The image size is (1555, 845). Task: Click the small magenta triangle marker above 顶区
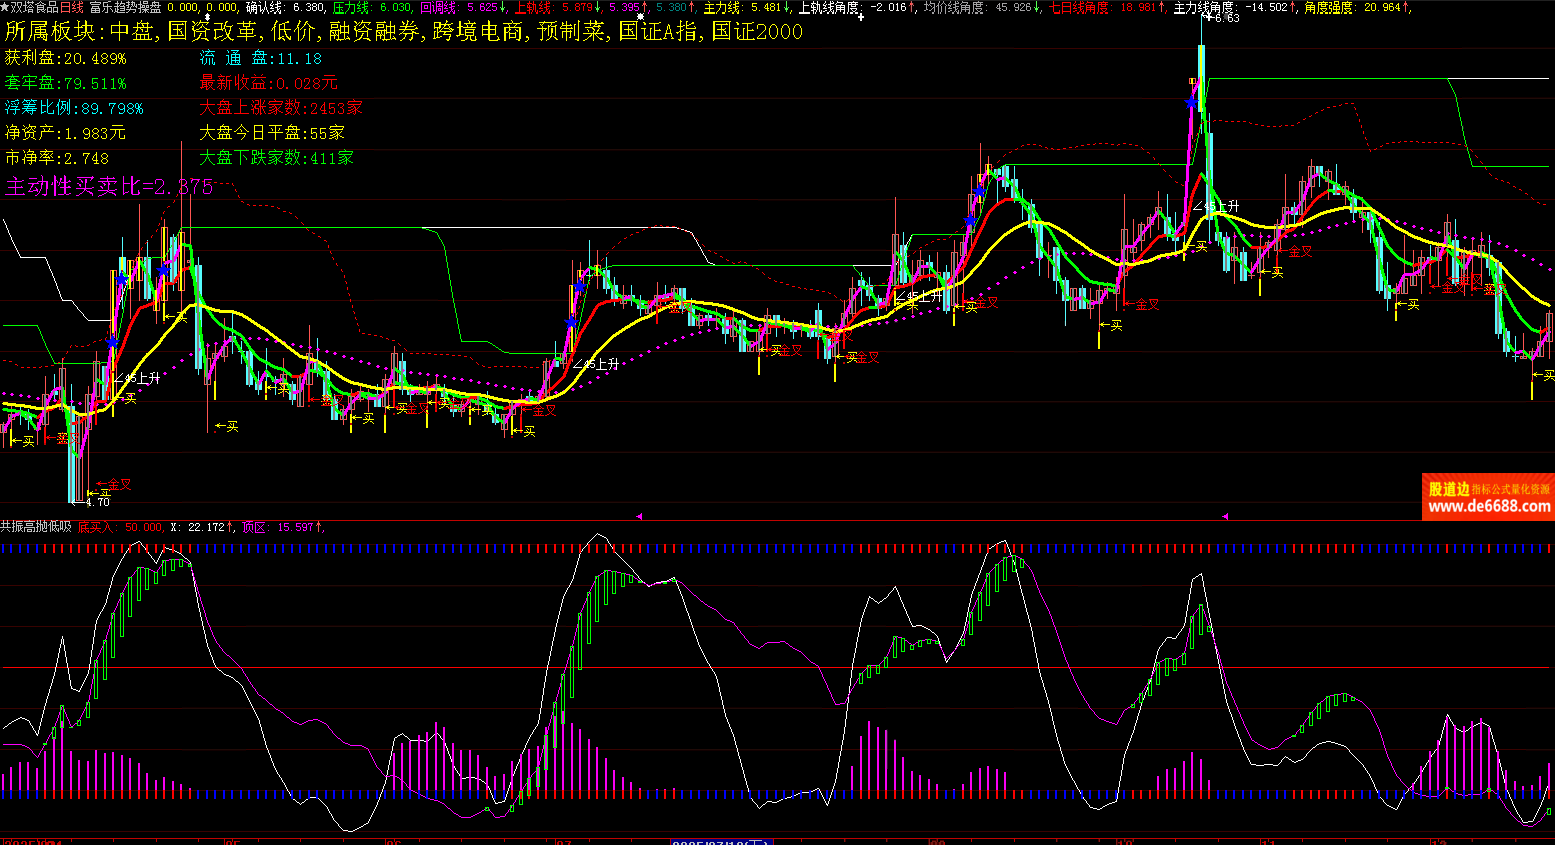pos(639,517)
